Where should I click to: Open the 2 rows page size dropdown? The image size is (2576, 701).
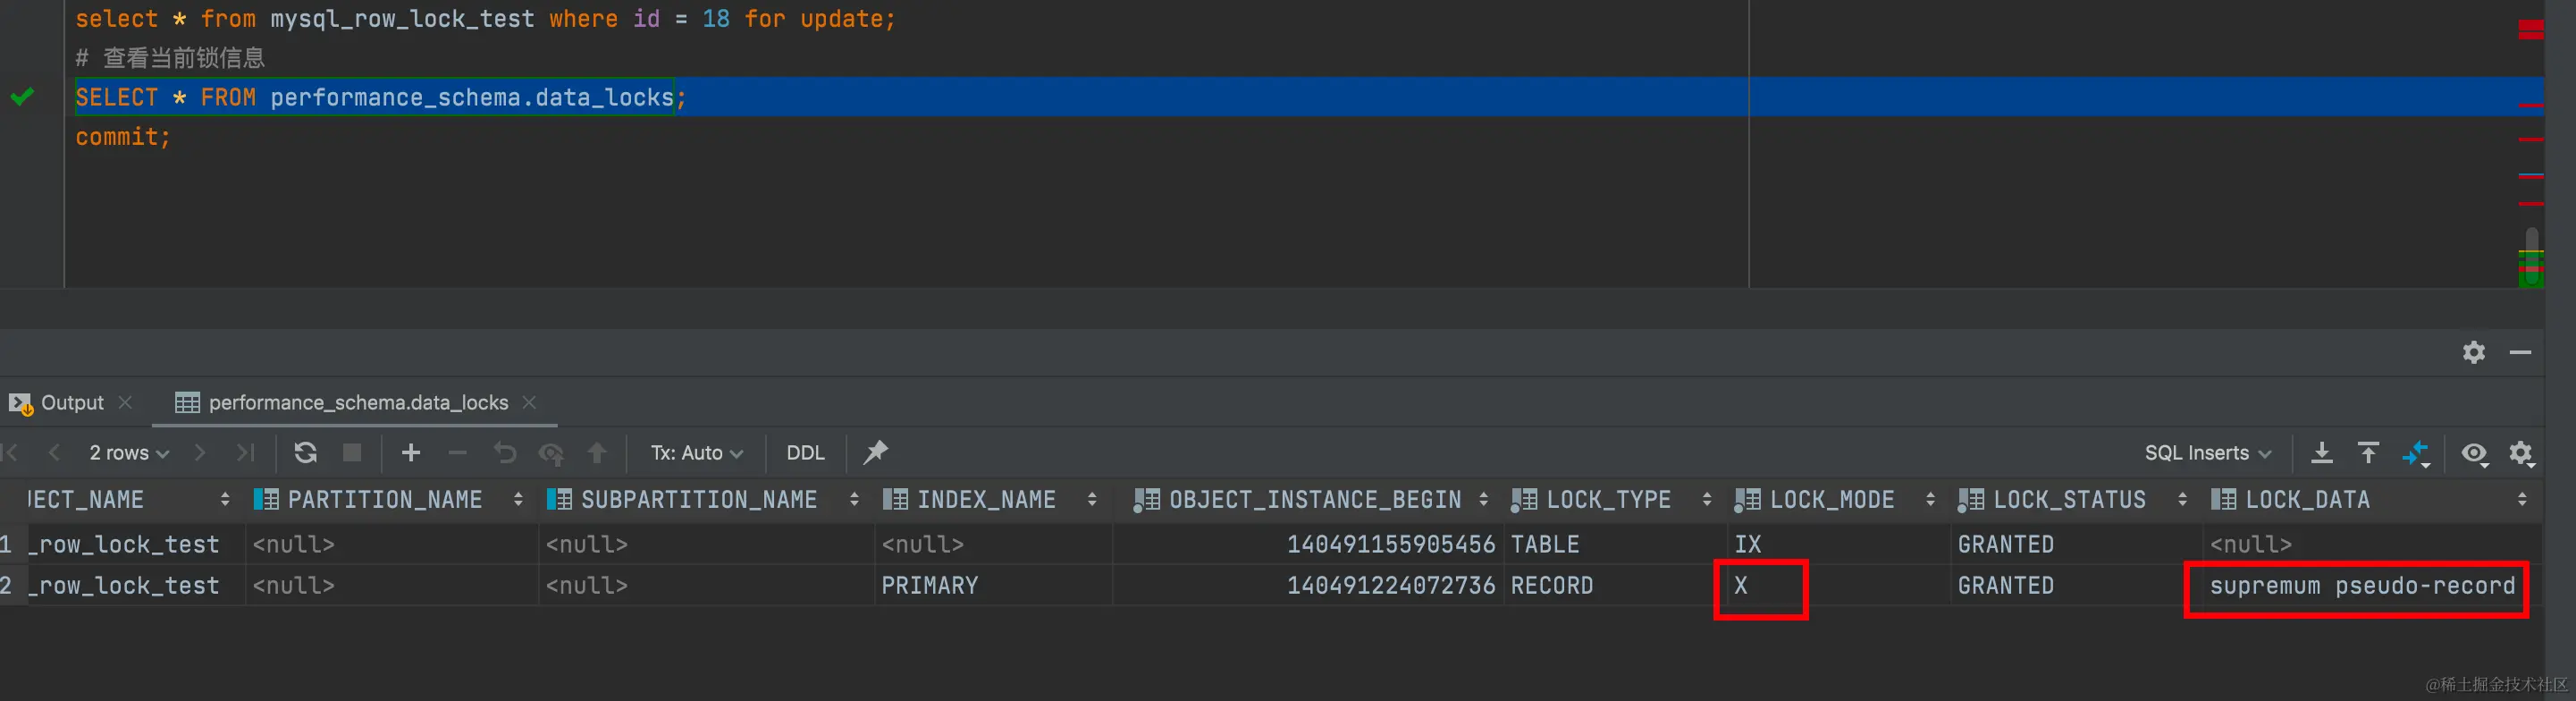tap(128, 453)
